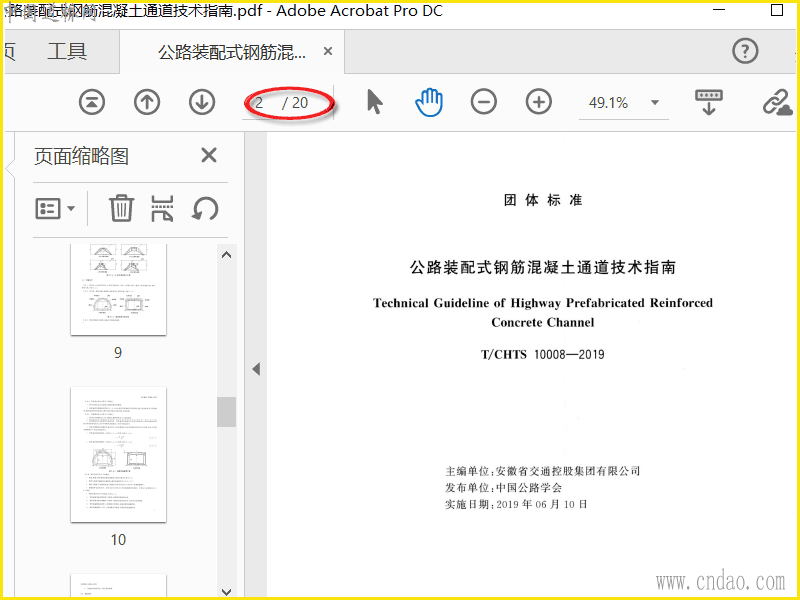Image resolution: width=800 pixels, height=600 pixels.
Task: Click the share link cloud icon
Action: pyautogui.click(x=777, y=102)
